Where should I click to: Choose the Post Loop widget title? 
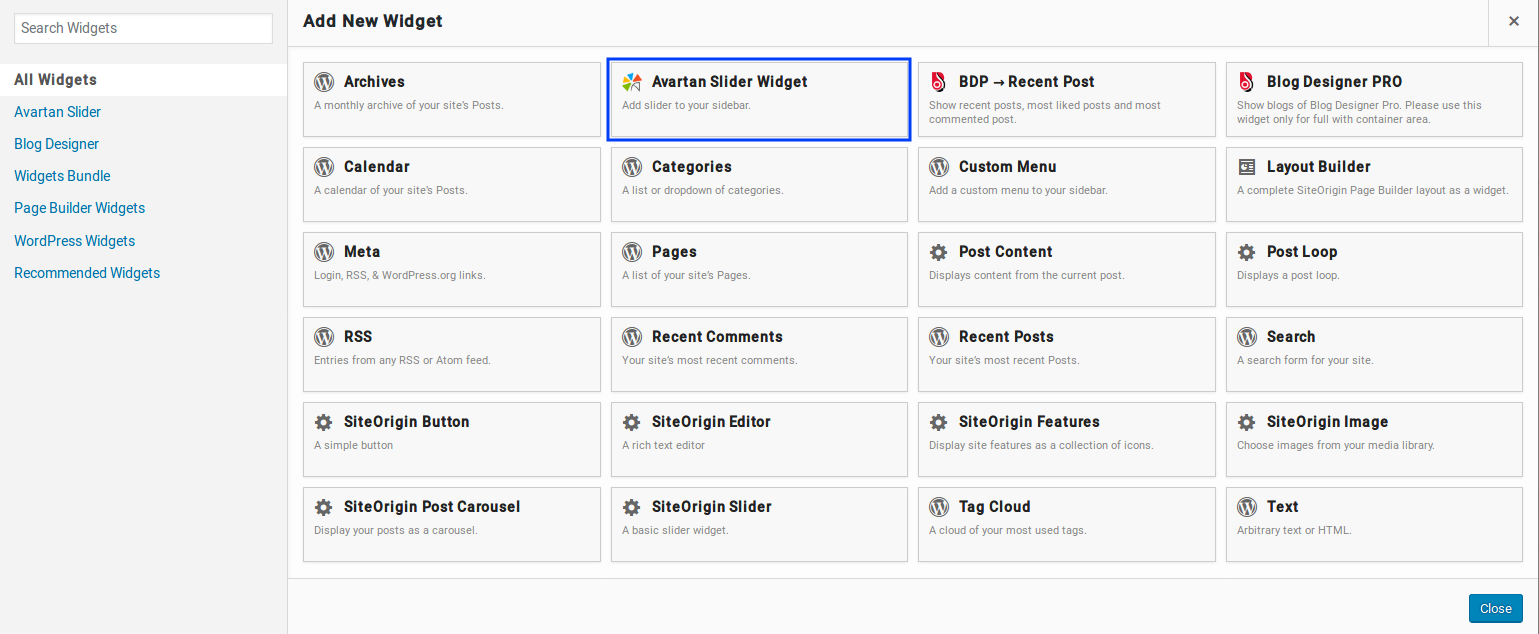(1302, 252)
